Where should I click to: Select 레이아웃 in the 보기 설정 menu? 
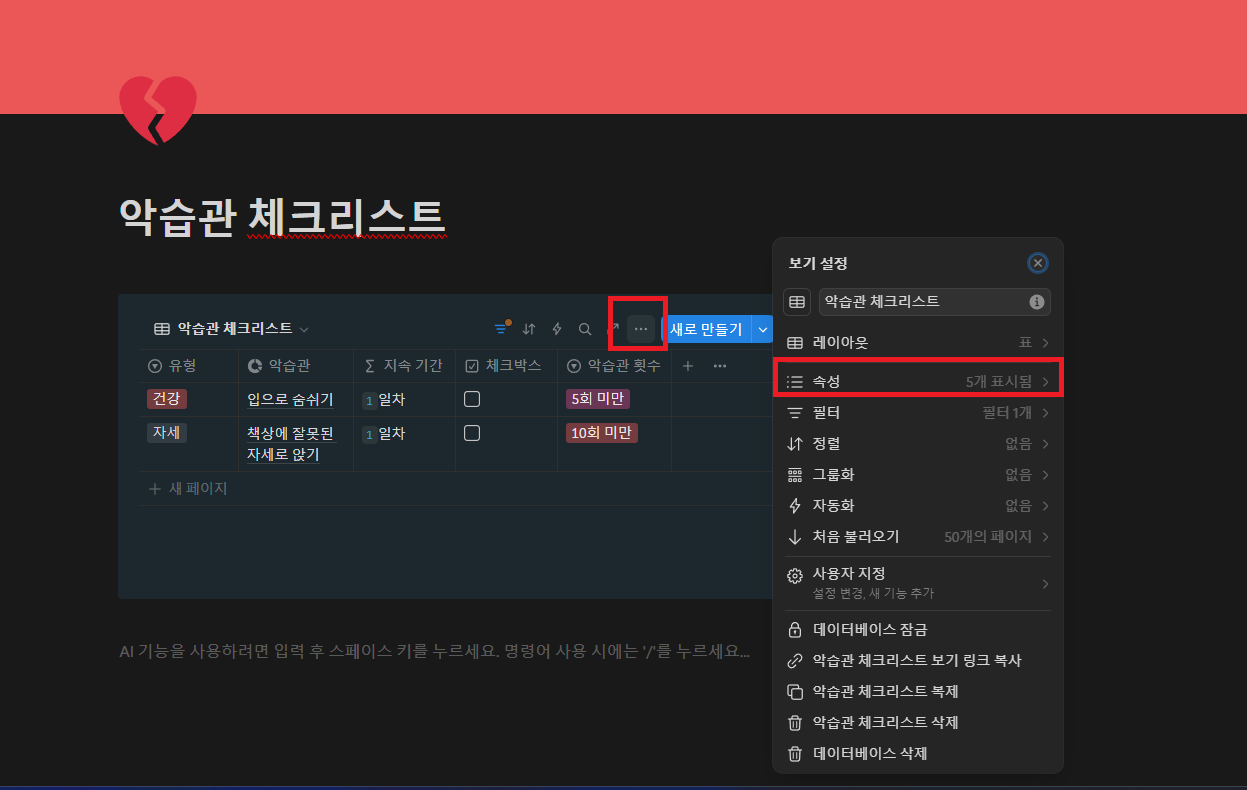coord(918,343)
